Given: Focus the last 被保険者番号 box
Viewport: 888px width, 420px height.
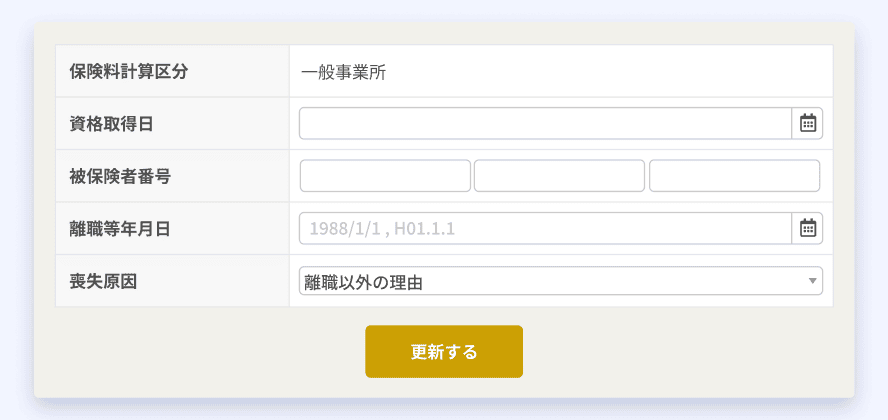Looking at the screenshot, I should click(735, 176).
